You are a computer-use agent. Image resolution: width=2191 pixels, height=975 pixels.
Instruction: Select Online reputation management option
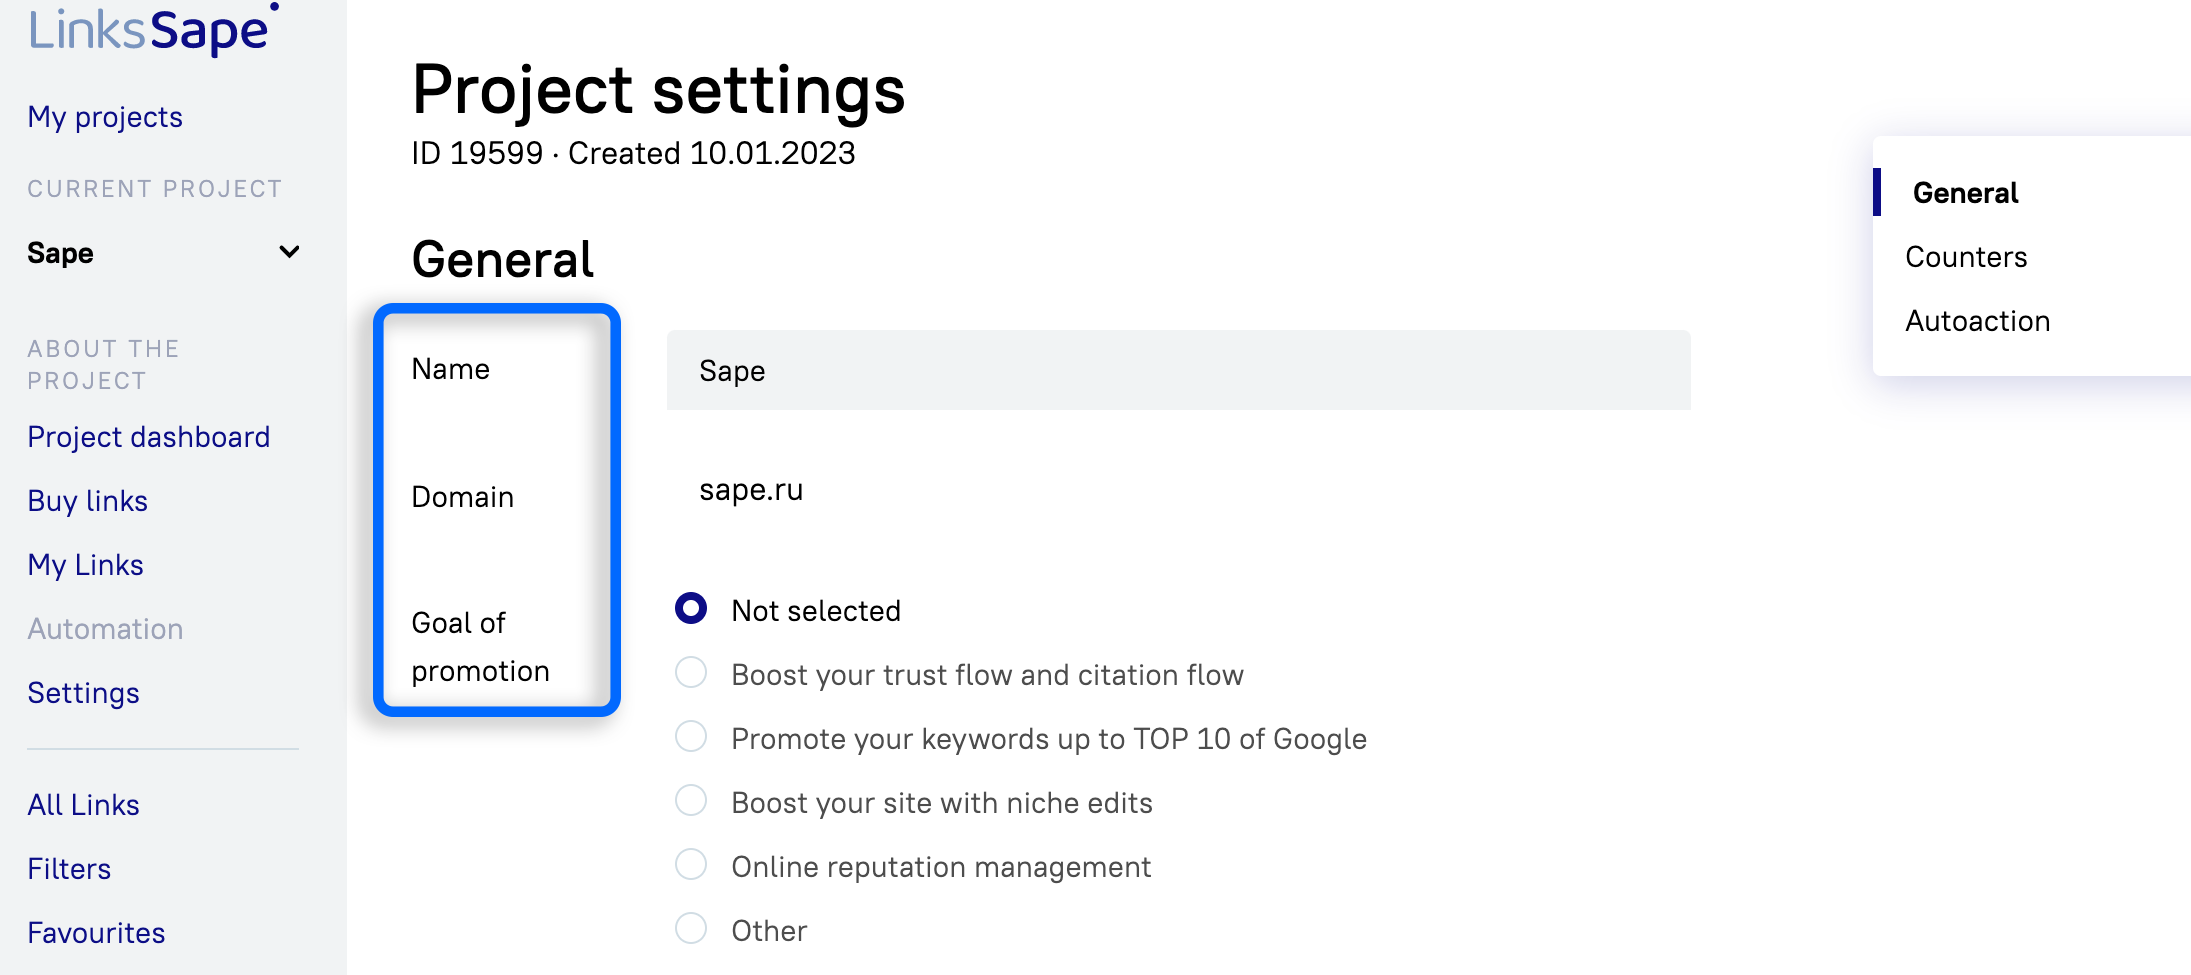691,865
